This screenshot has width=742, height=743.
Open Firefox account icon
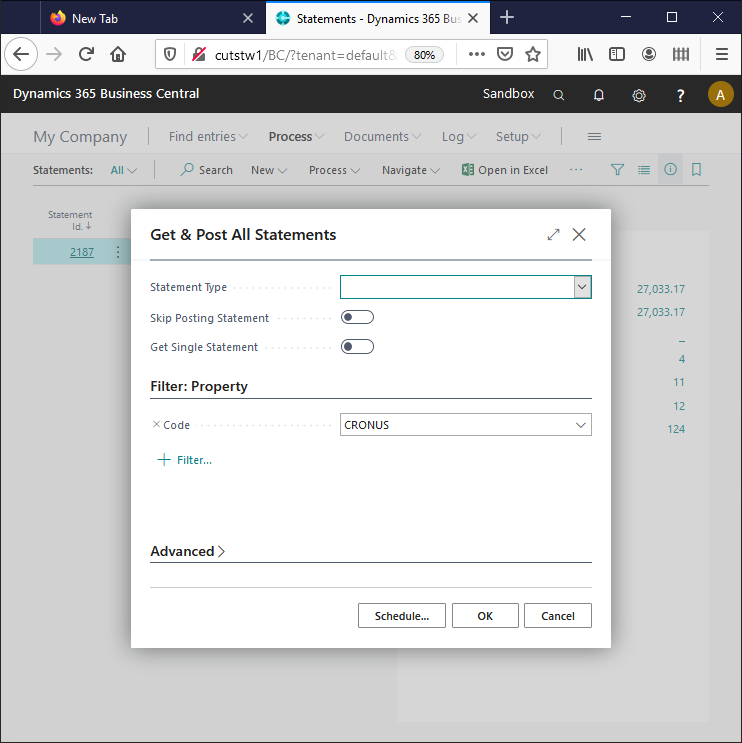click(x=649, y=54)
